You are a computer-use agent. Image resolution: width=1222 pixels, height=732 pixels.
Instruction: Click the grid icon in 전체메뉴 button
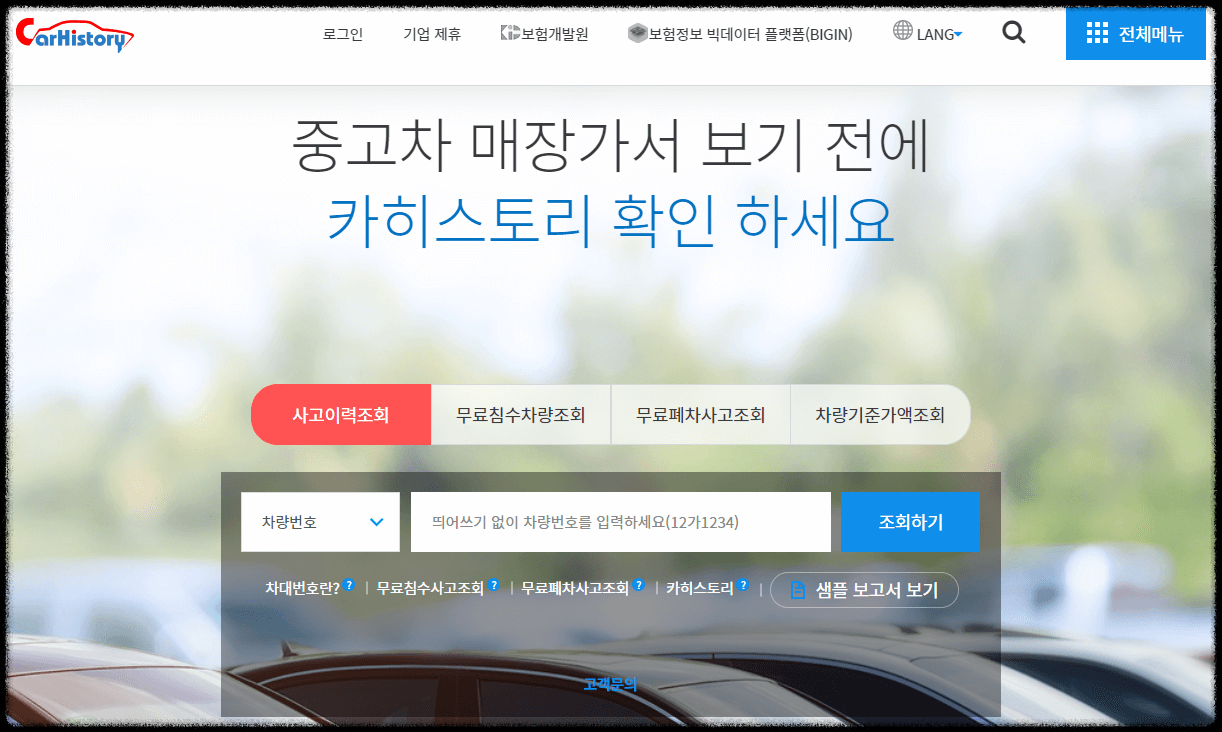(1097, 33)
